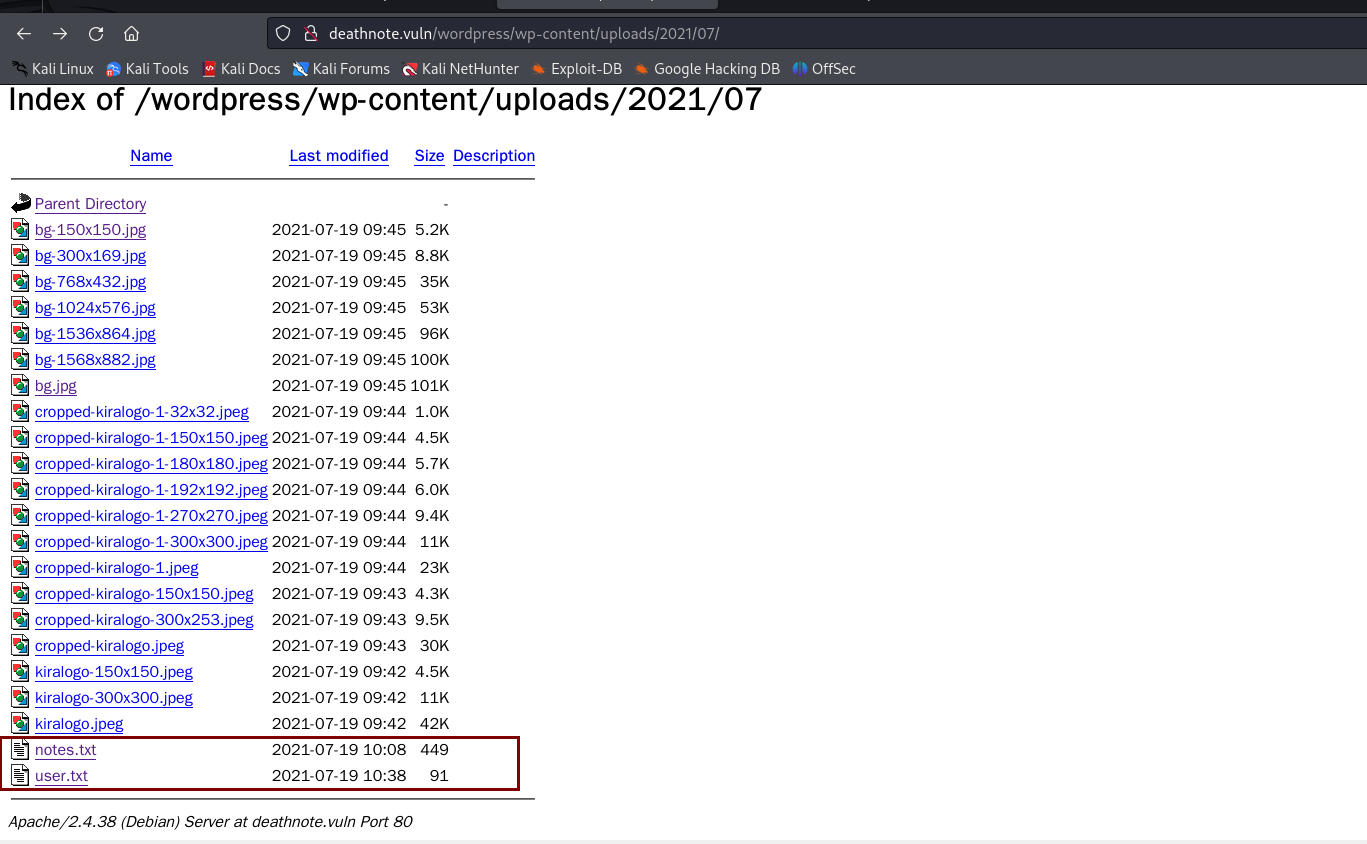Click the image icon beside kiralogo-300x300.jpeg
The image size is (1367, 844).
click(x=21, y=697)
